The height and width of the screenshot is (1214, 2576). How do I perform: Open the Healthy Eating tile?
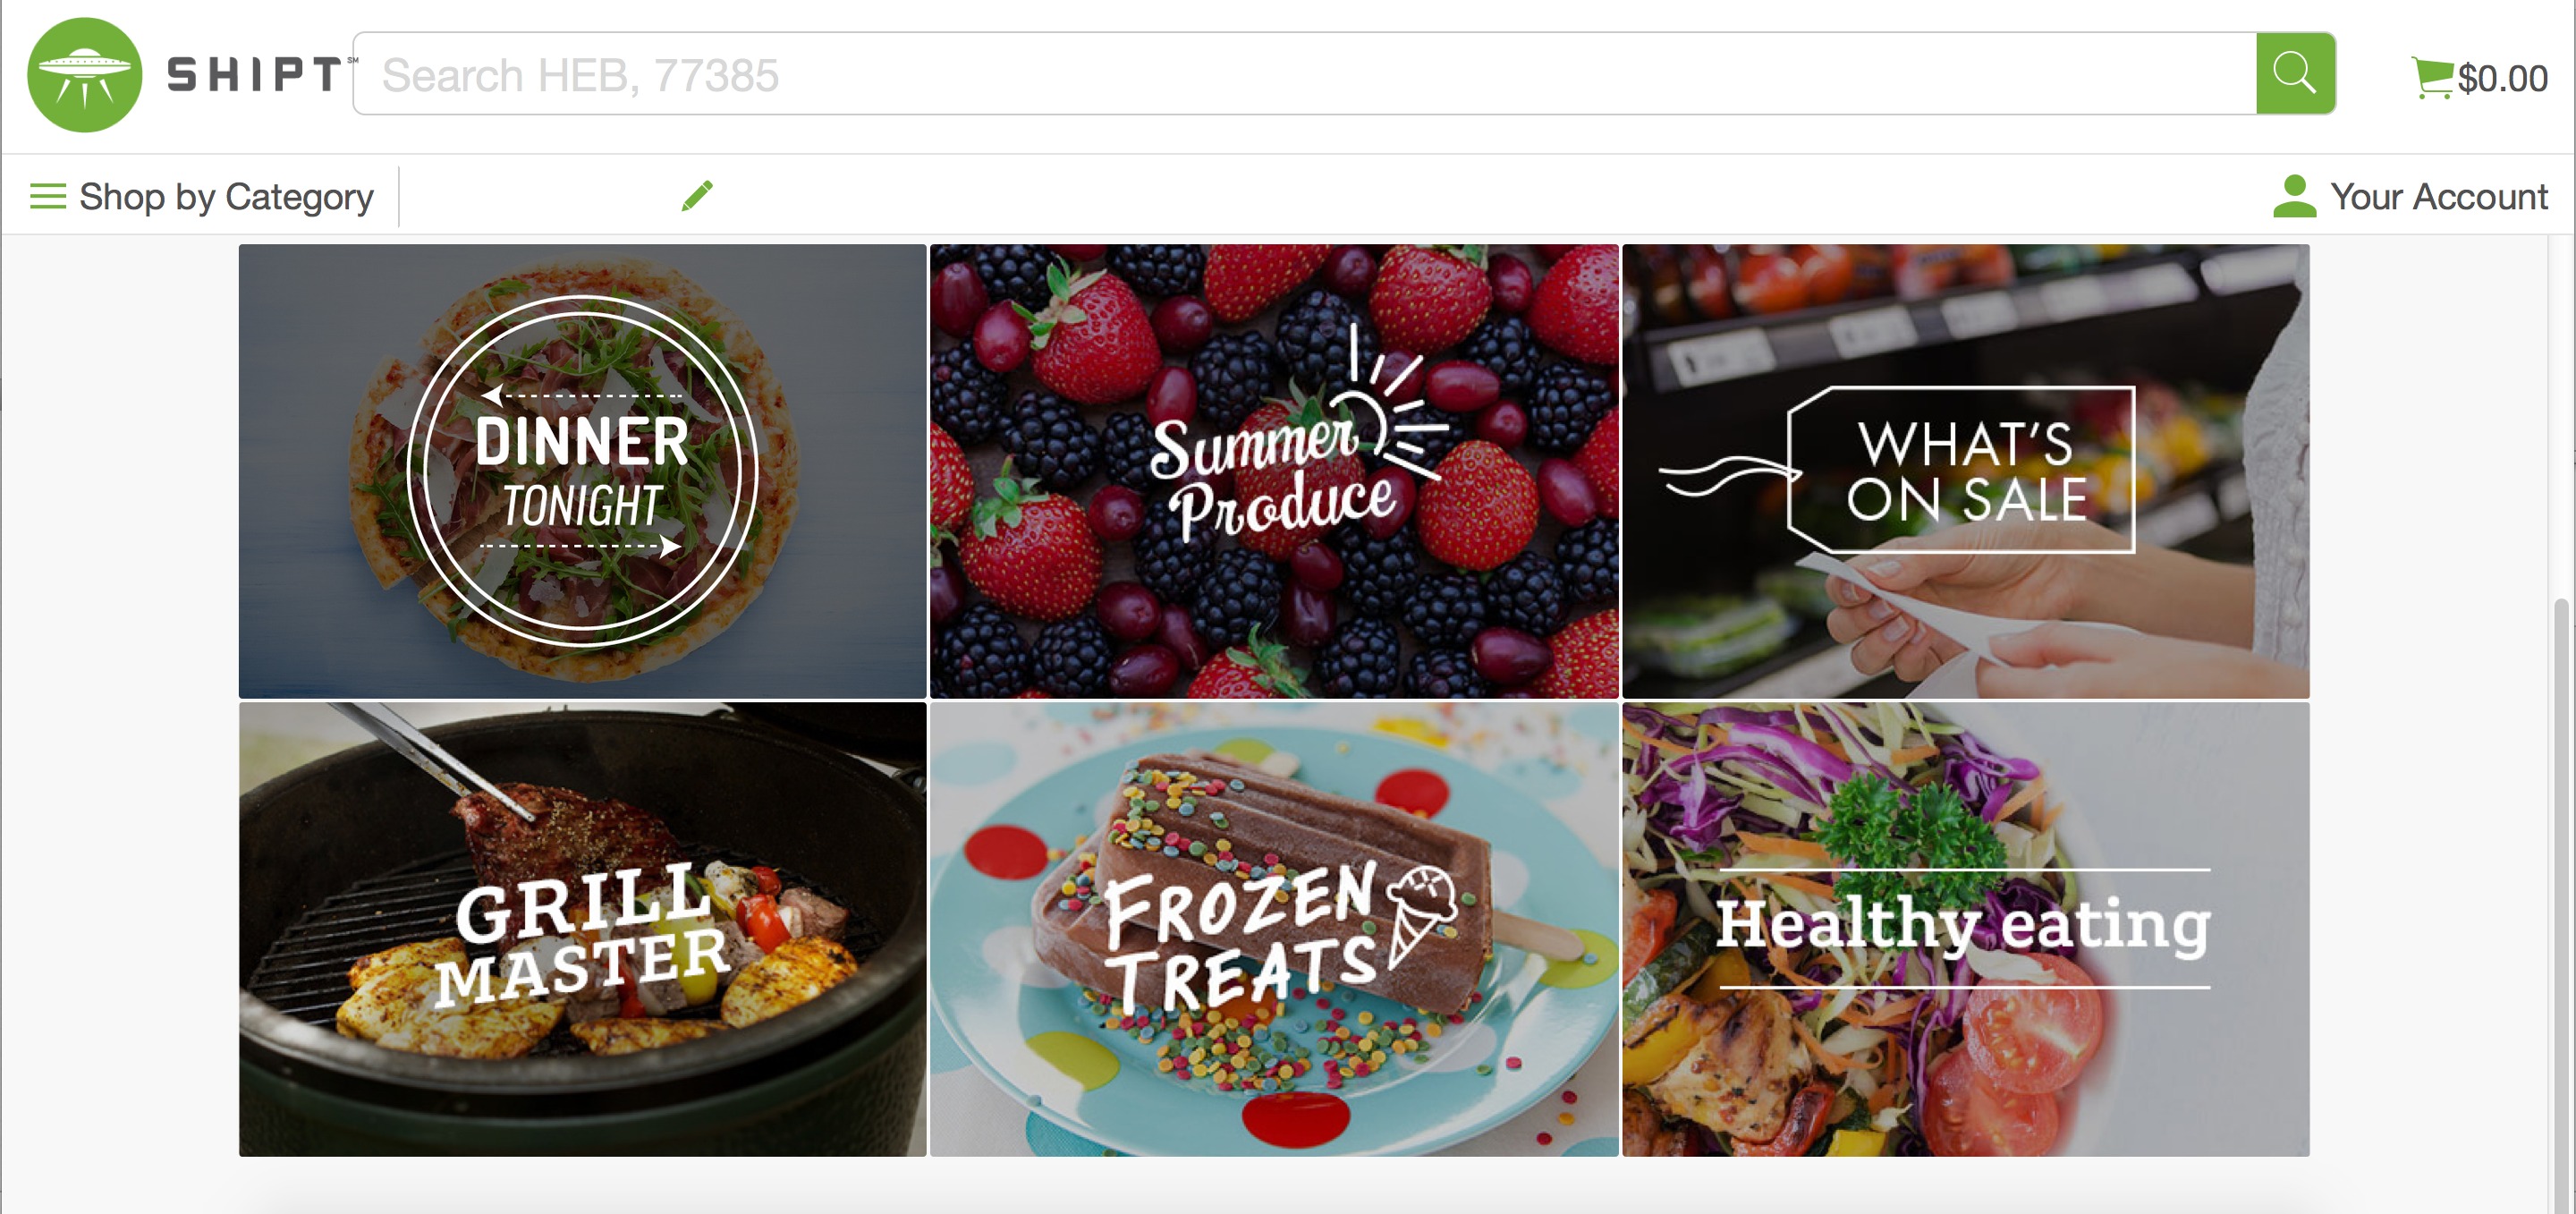pyautogui.click(x=1965, y=929)
